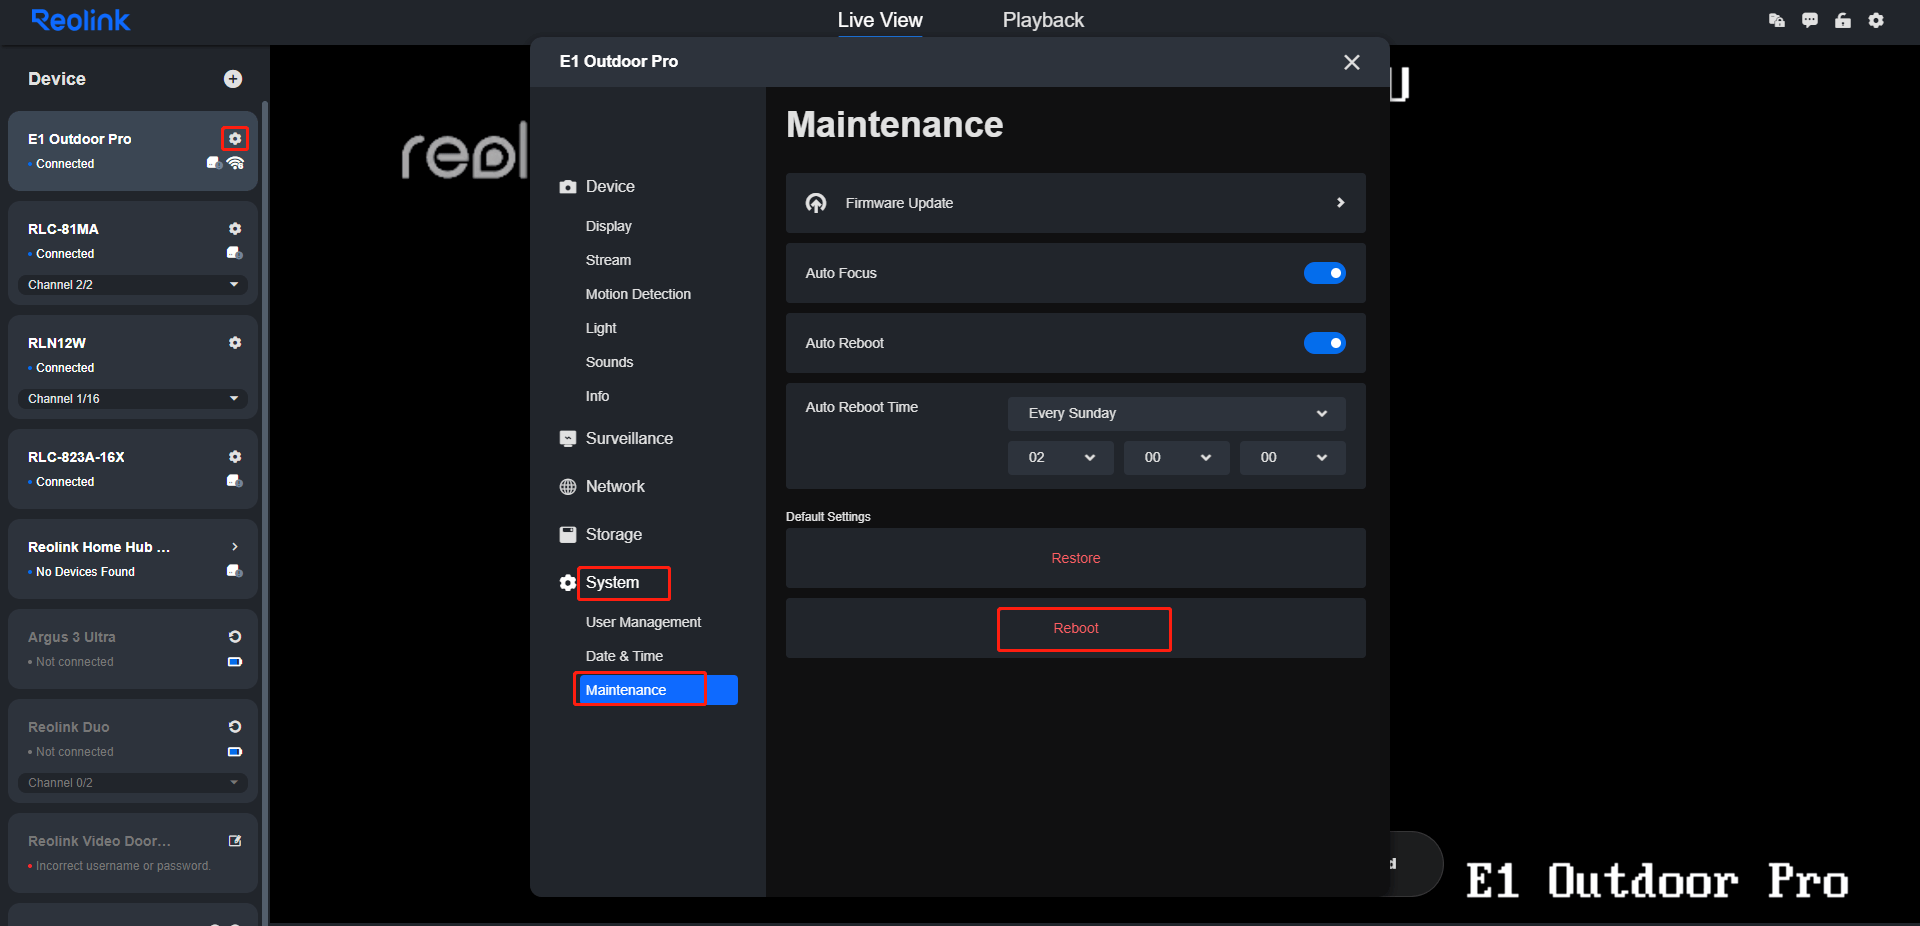1920x926 pixels.
Task: Switch to the Live View tab
Action: coord(880,20)
